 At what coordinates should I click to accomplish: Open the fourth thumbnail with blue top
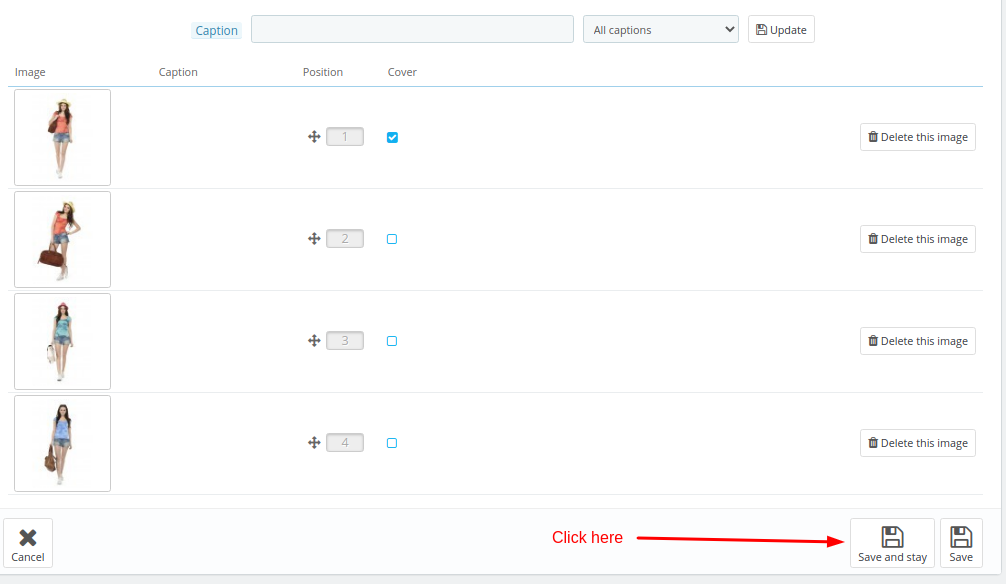62,443
